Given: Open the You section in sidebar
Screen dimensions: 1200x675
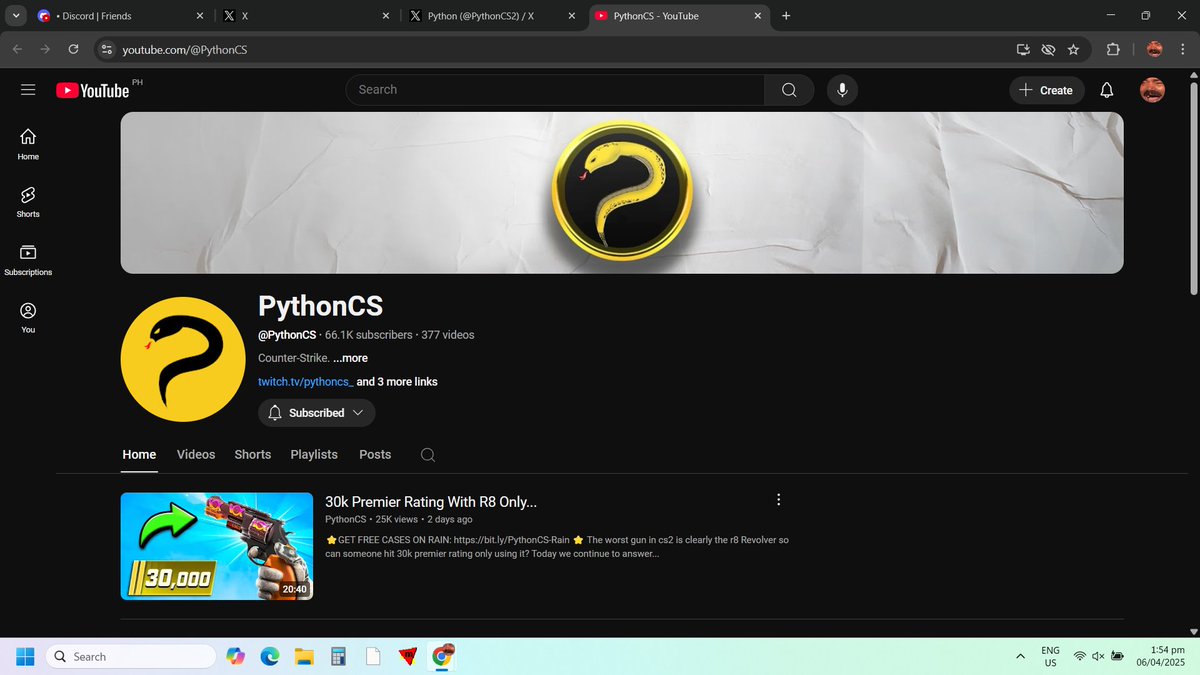Looking at the screenshot, I should pyautogui.click(x=28, y=318).
